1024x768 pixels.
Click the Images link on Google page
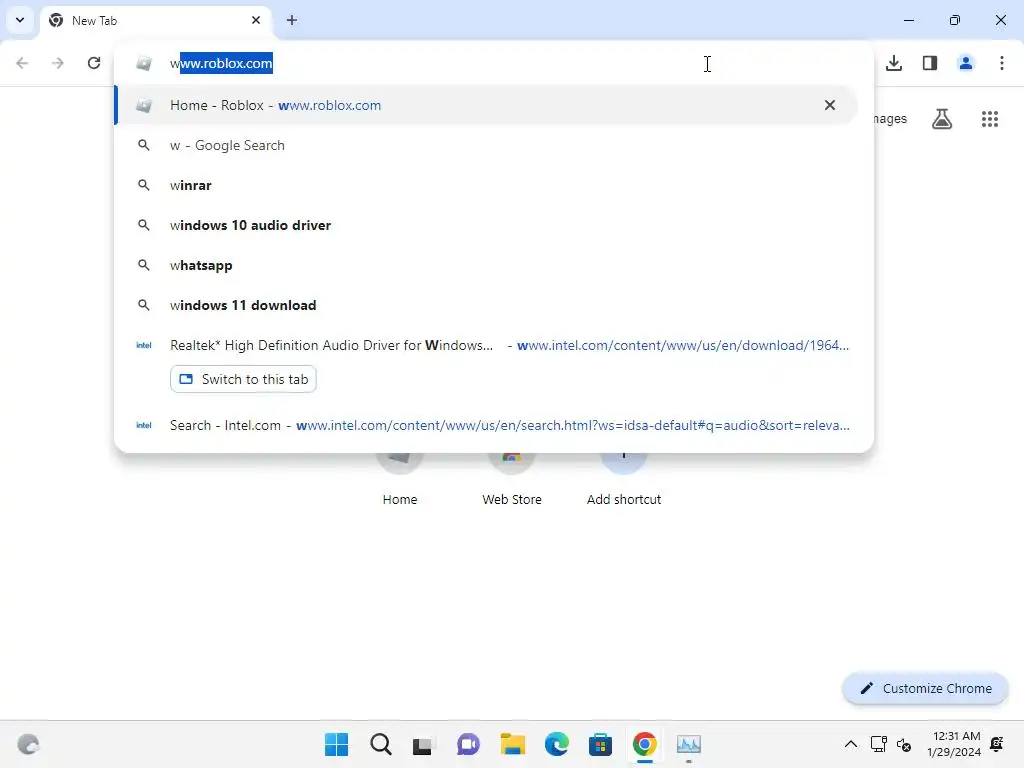click(x=891, y=119)
